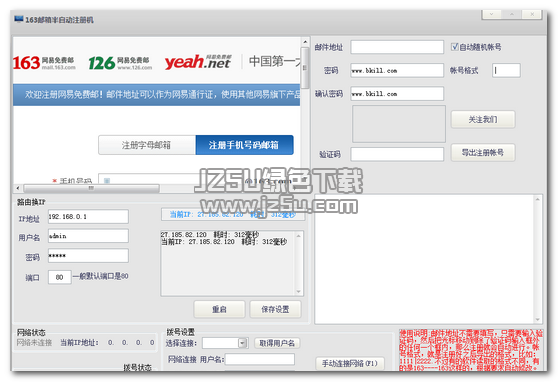Click browser horizontal scrollbar thumb

coord(91,188)
